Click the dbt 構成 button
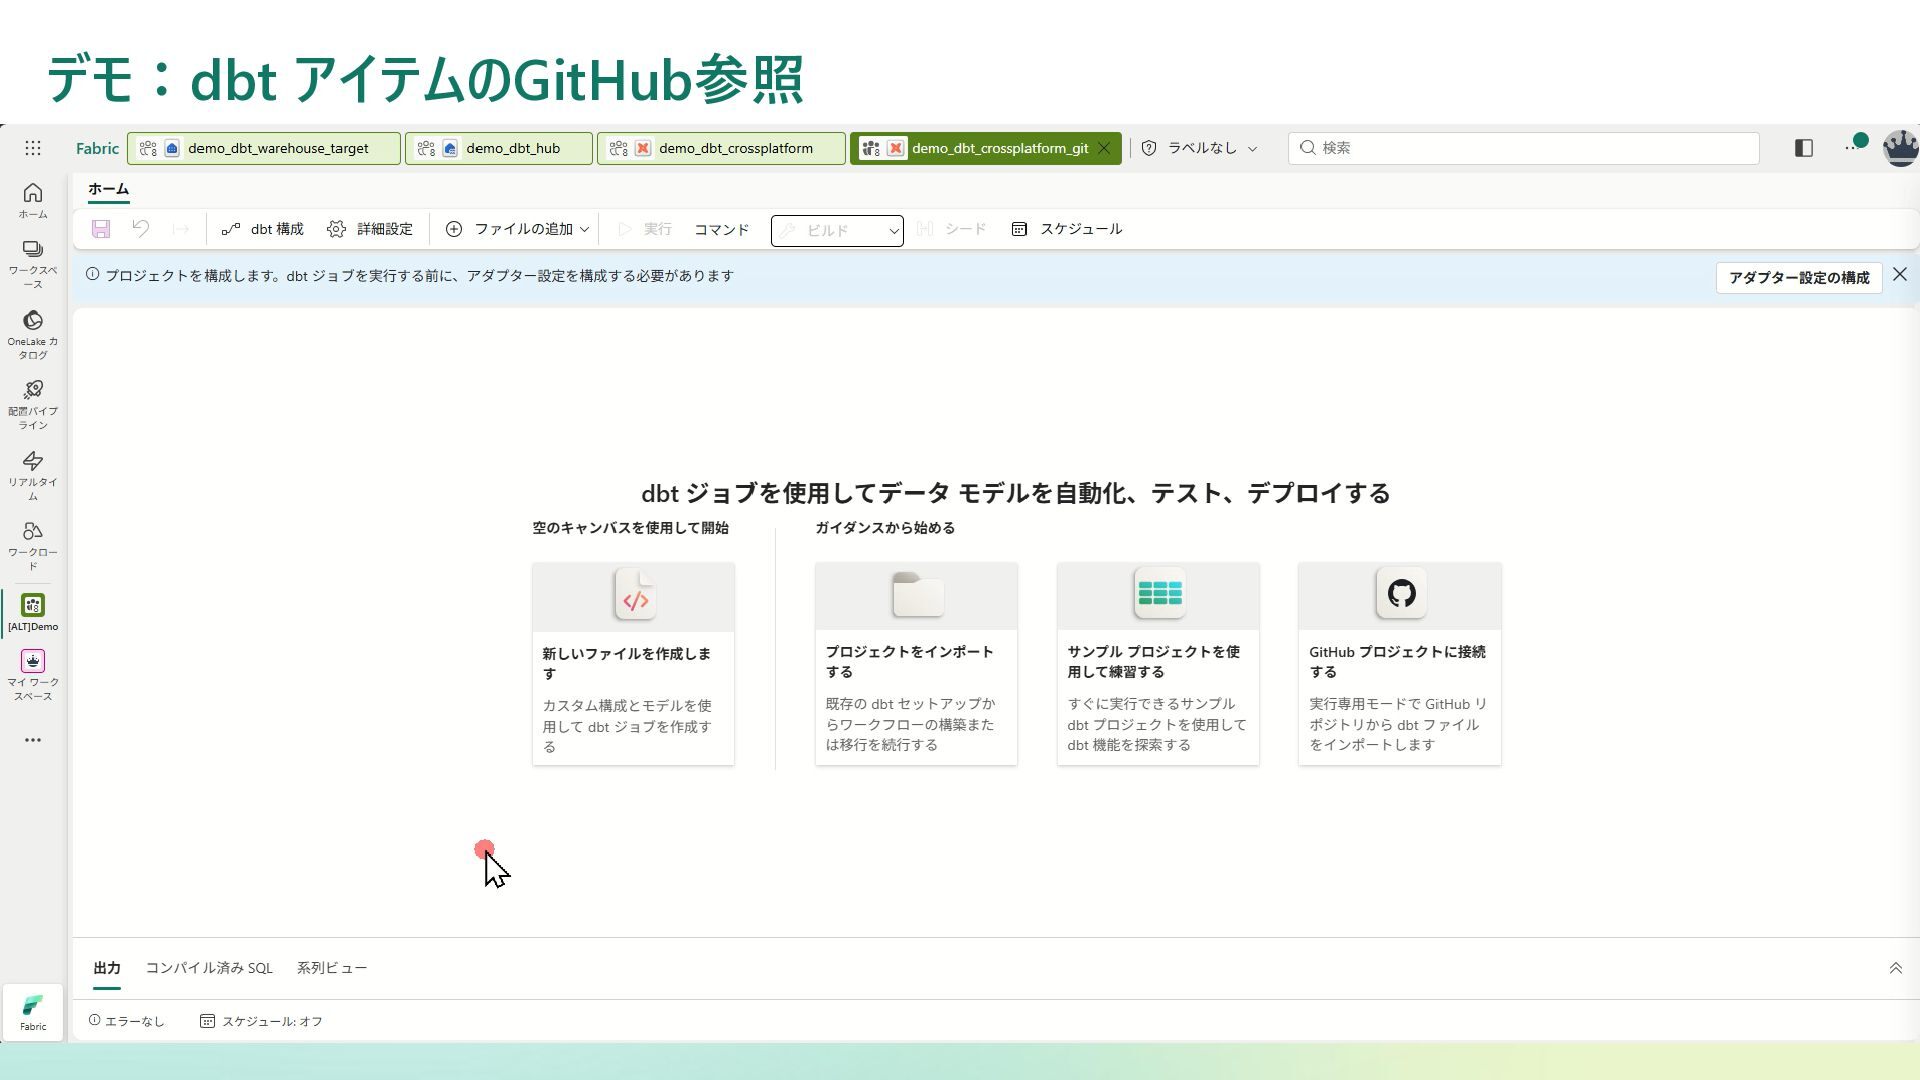Image resolution: width=1920 pixels, height=1080 pixels. (262, 229)
